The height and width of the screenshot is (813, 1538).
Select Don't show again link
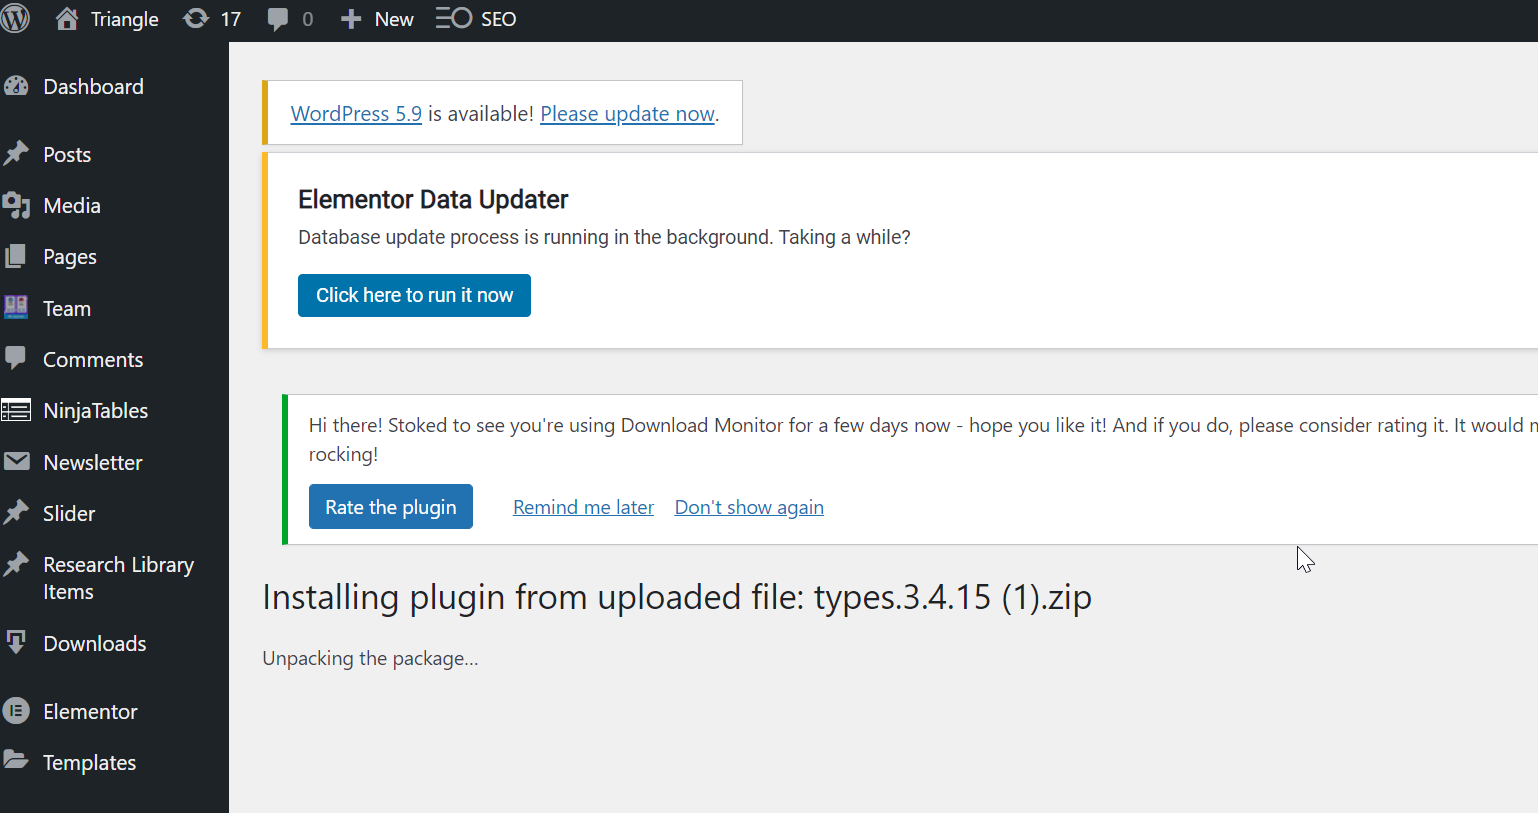pyautogui.click(x=749, y=507)
